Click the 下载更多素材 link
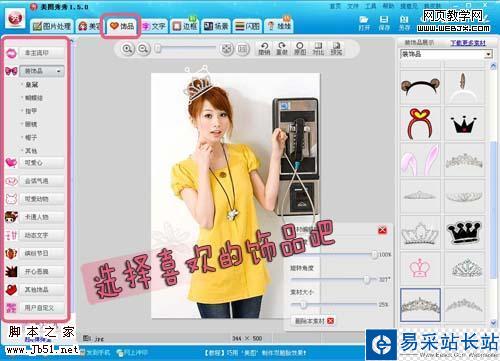500x361 pixels. (468, 43)
